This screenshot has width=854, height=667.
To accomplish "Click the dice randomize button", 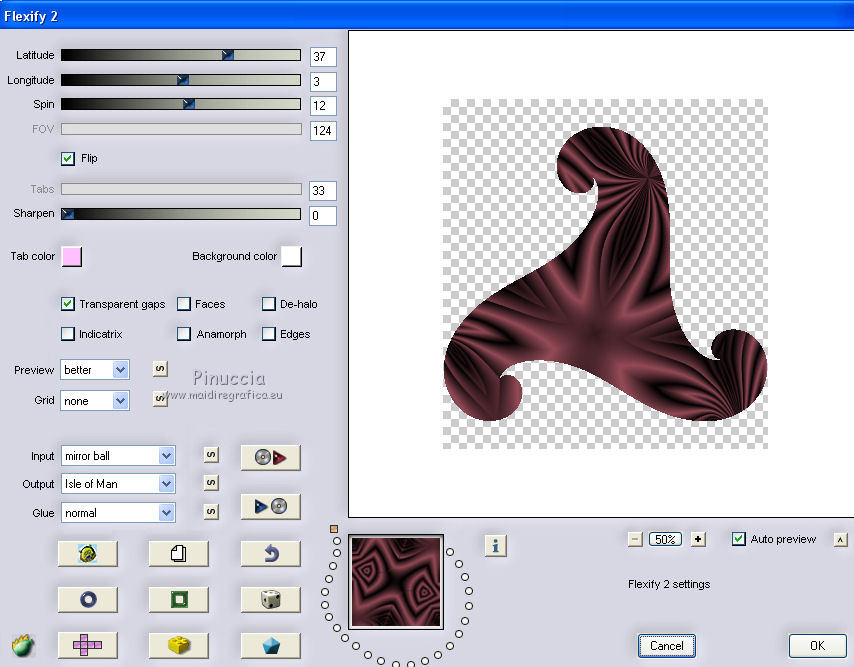I will point(271,599).
